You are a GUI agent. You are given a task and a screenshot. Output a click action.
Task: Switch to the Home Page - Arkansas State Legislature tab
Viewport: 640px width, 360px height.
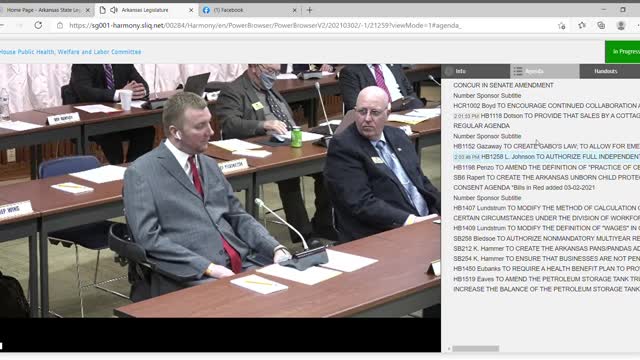point(46,10)
